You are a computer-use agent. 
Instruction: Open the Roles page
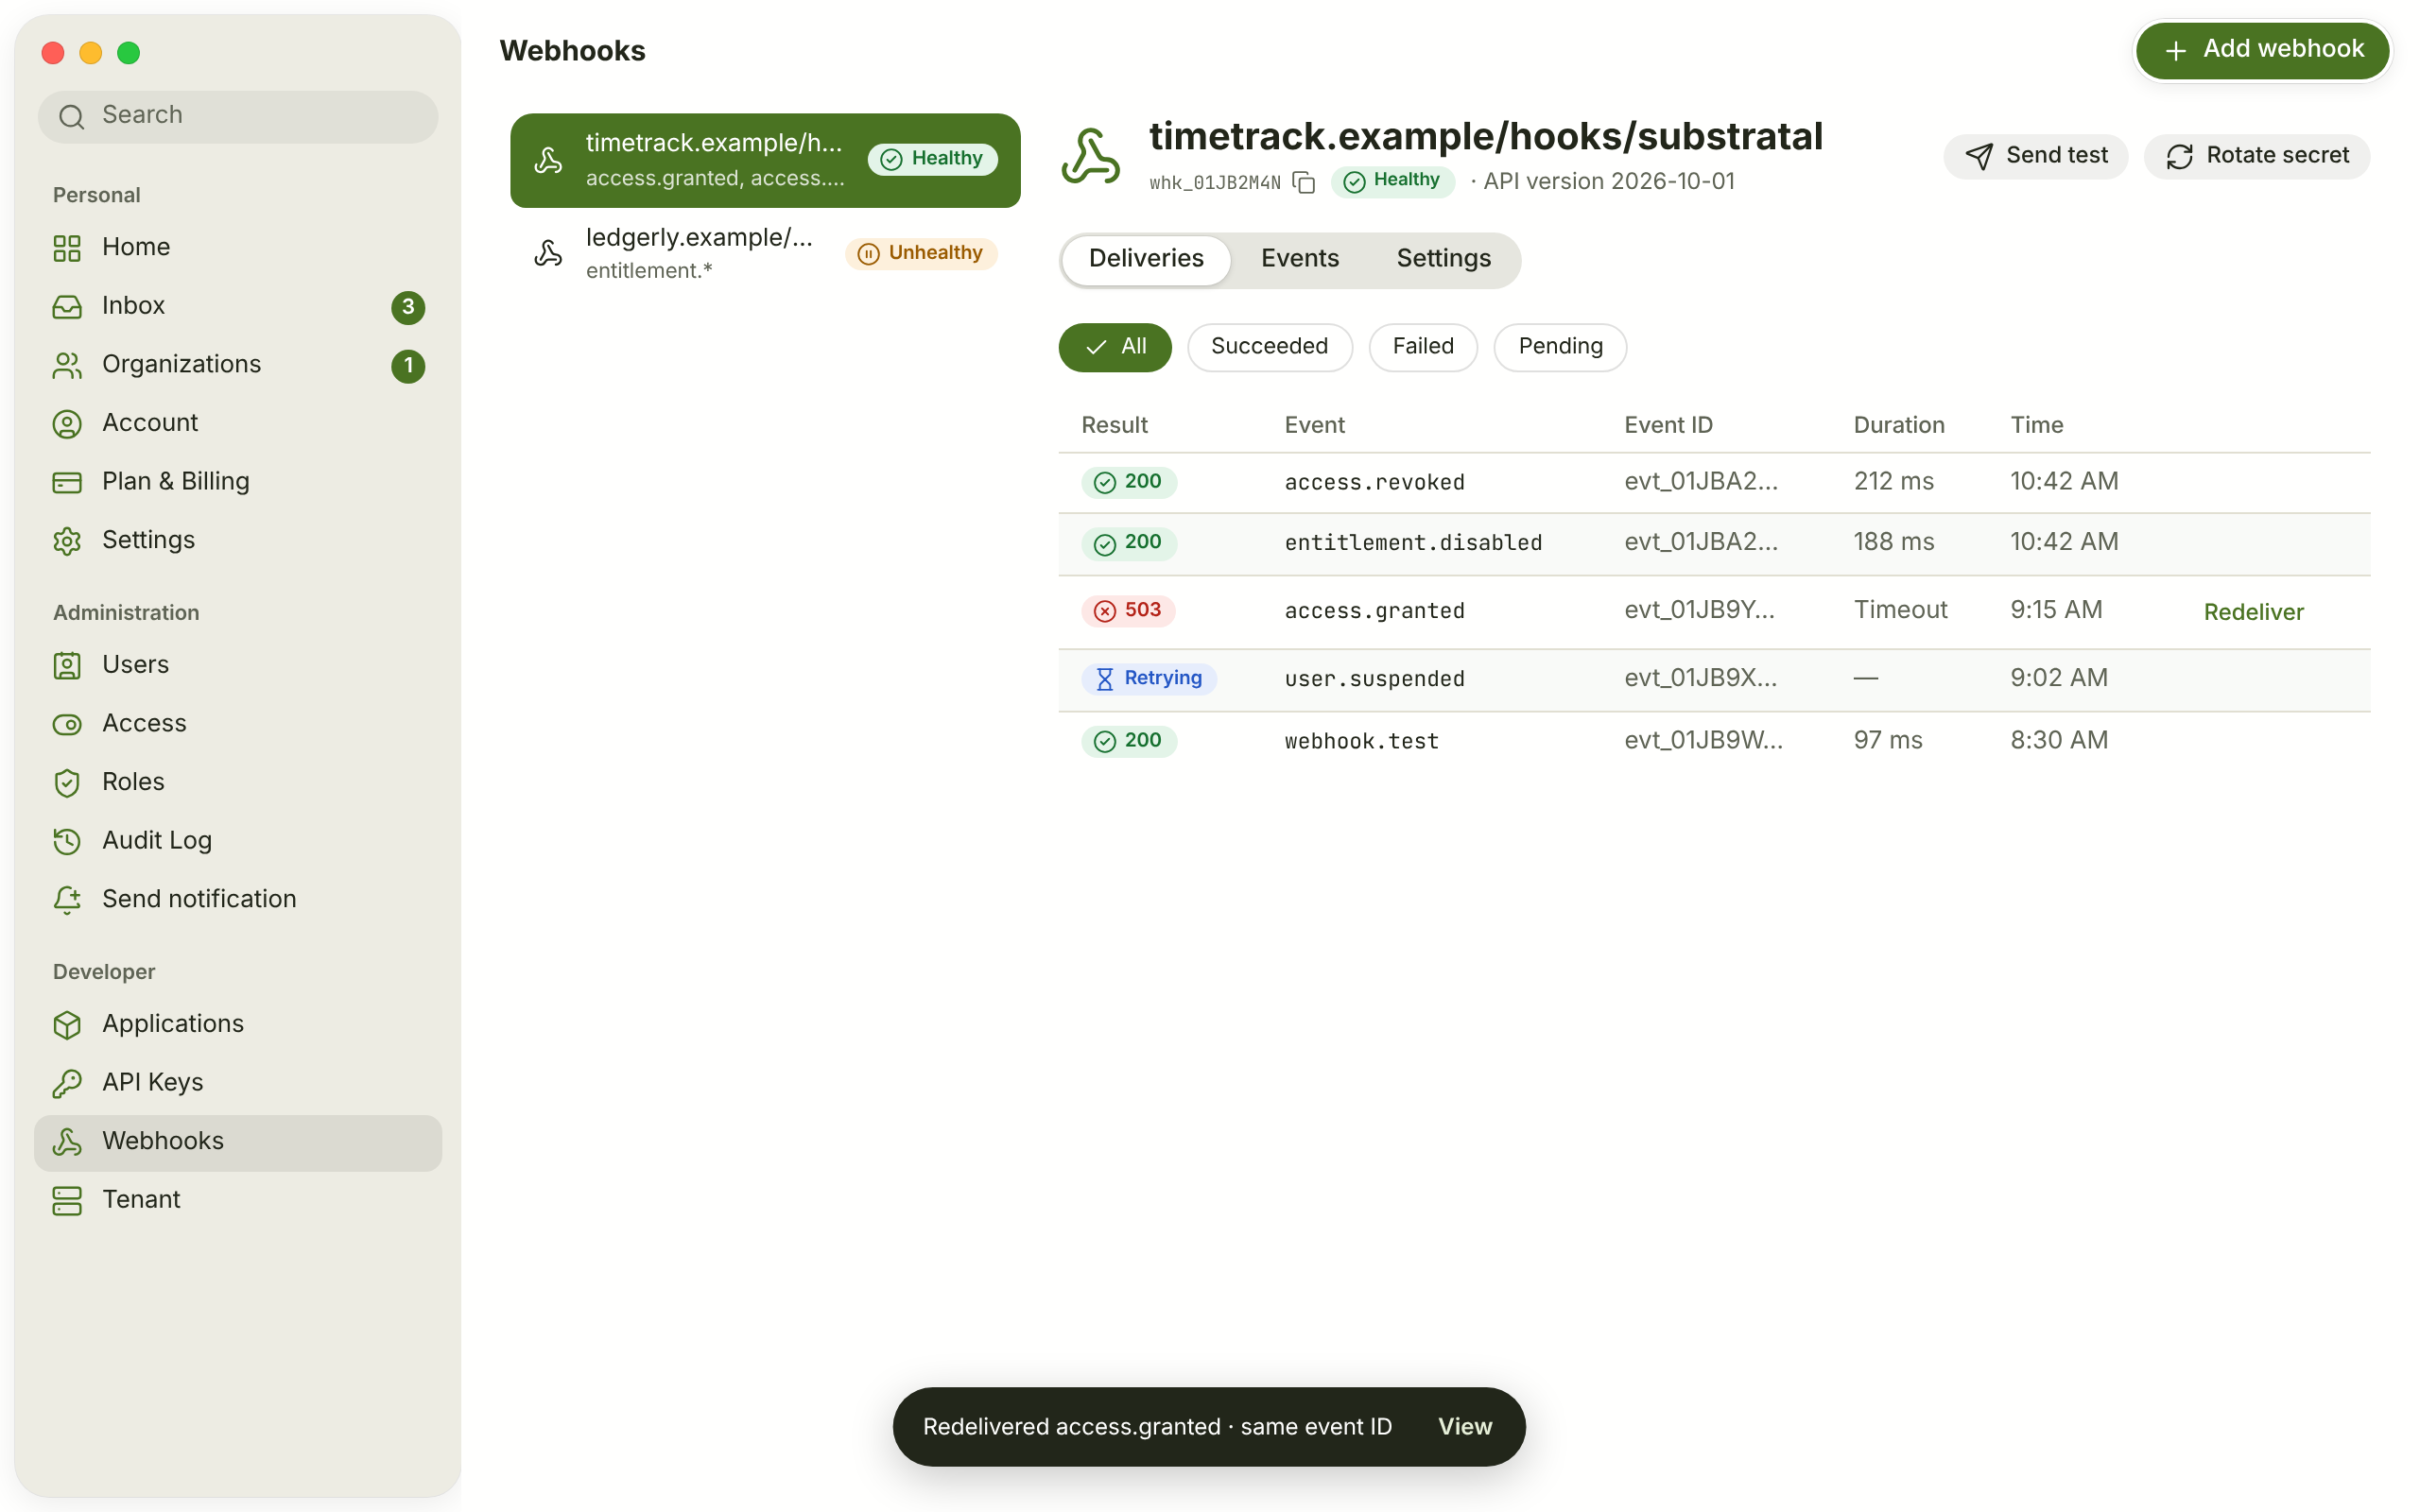pyautogui.click(x=237, y=782)
